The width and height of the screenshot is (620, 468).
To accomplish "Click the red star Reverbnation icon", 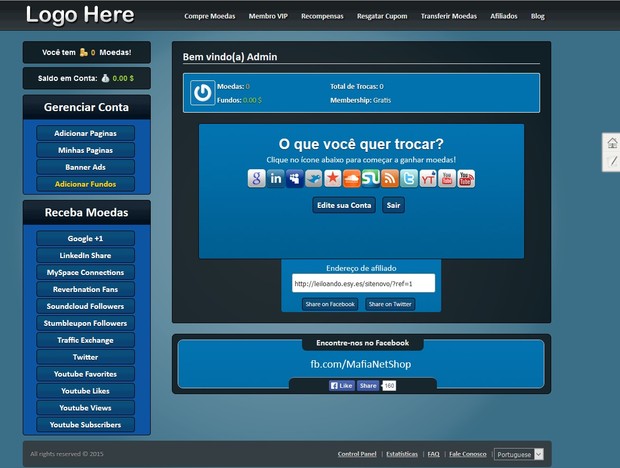I will [333, 179].
